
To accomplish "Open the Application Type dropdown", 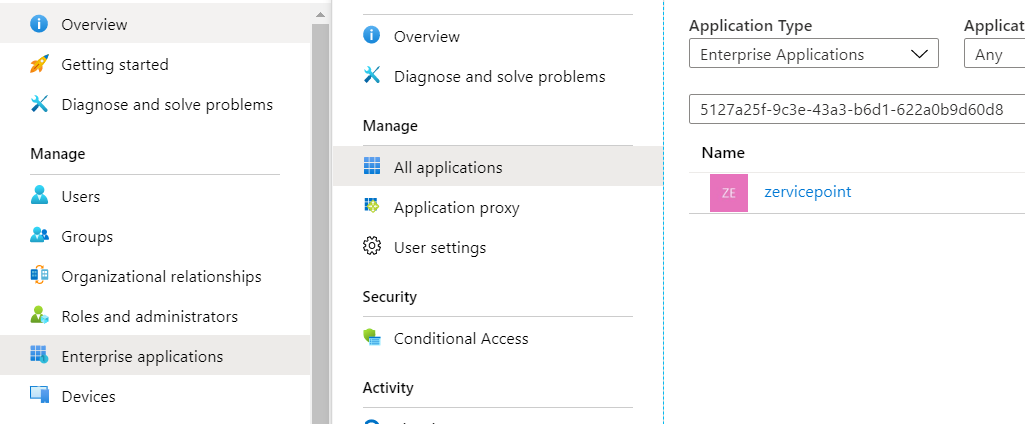I will [813, 54].
